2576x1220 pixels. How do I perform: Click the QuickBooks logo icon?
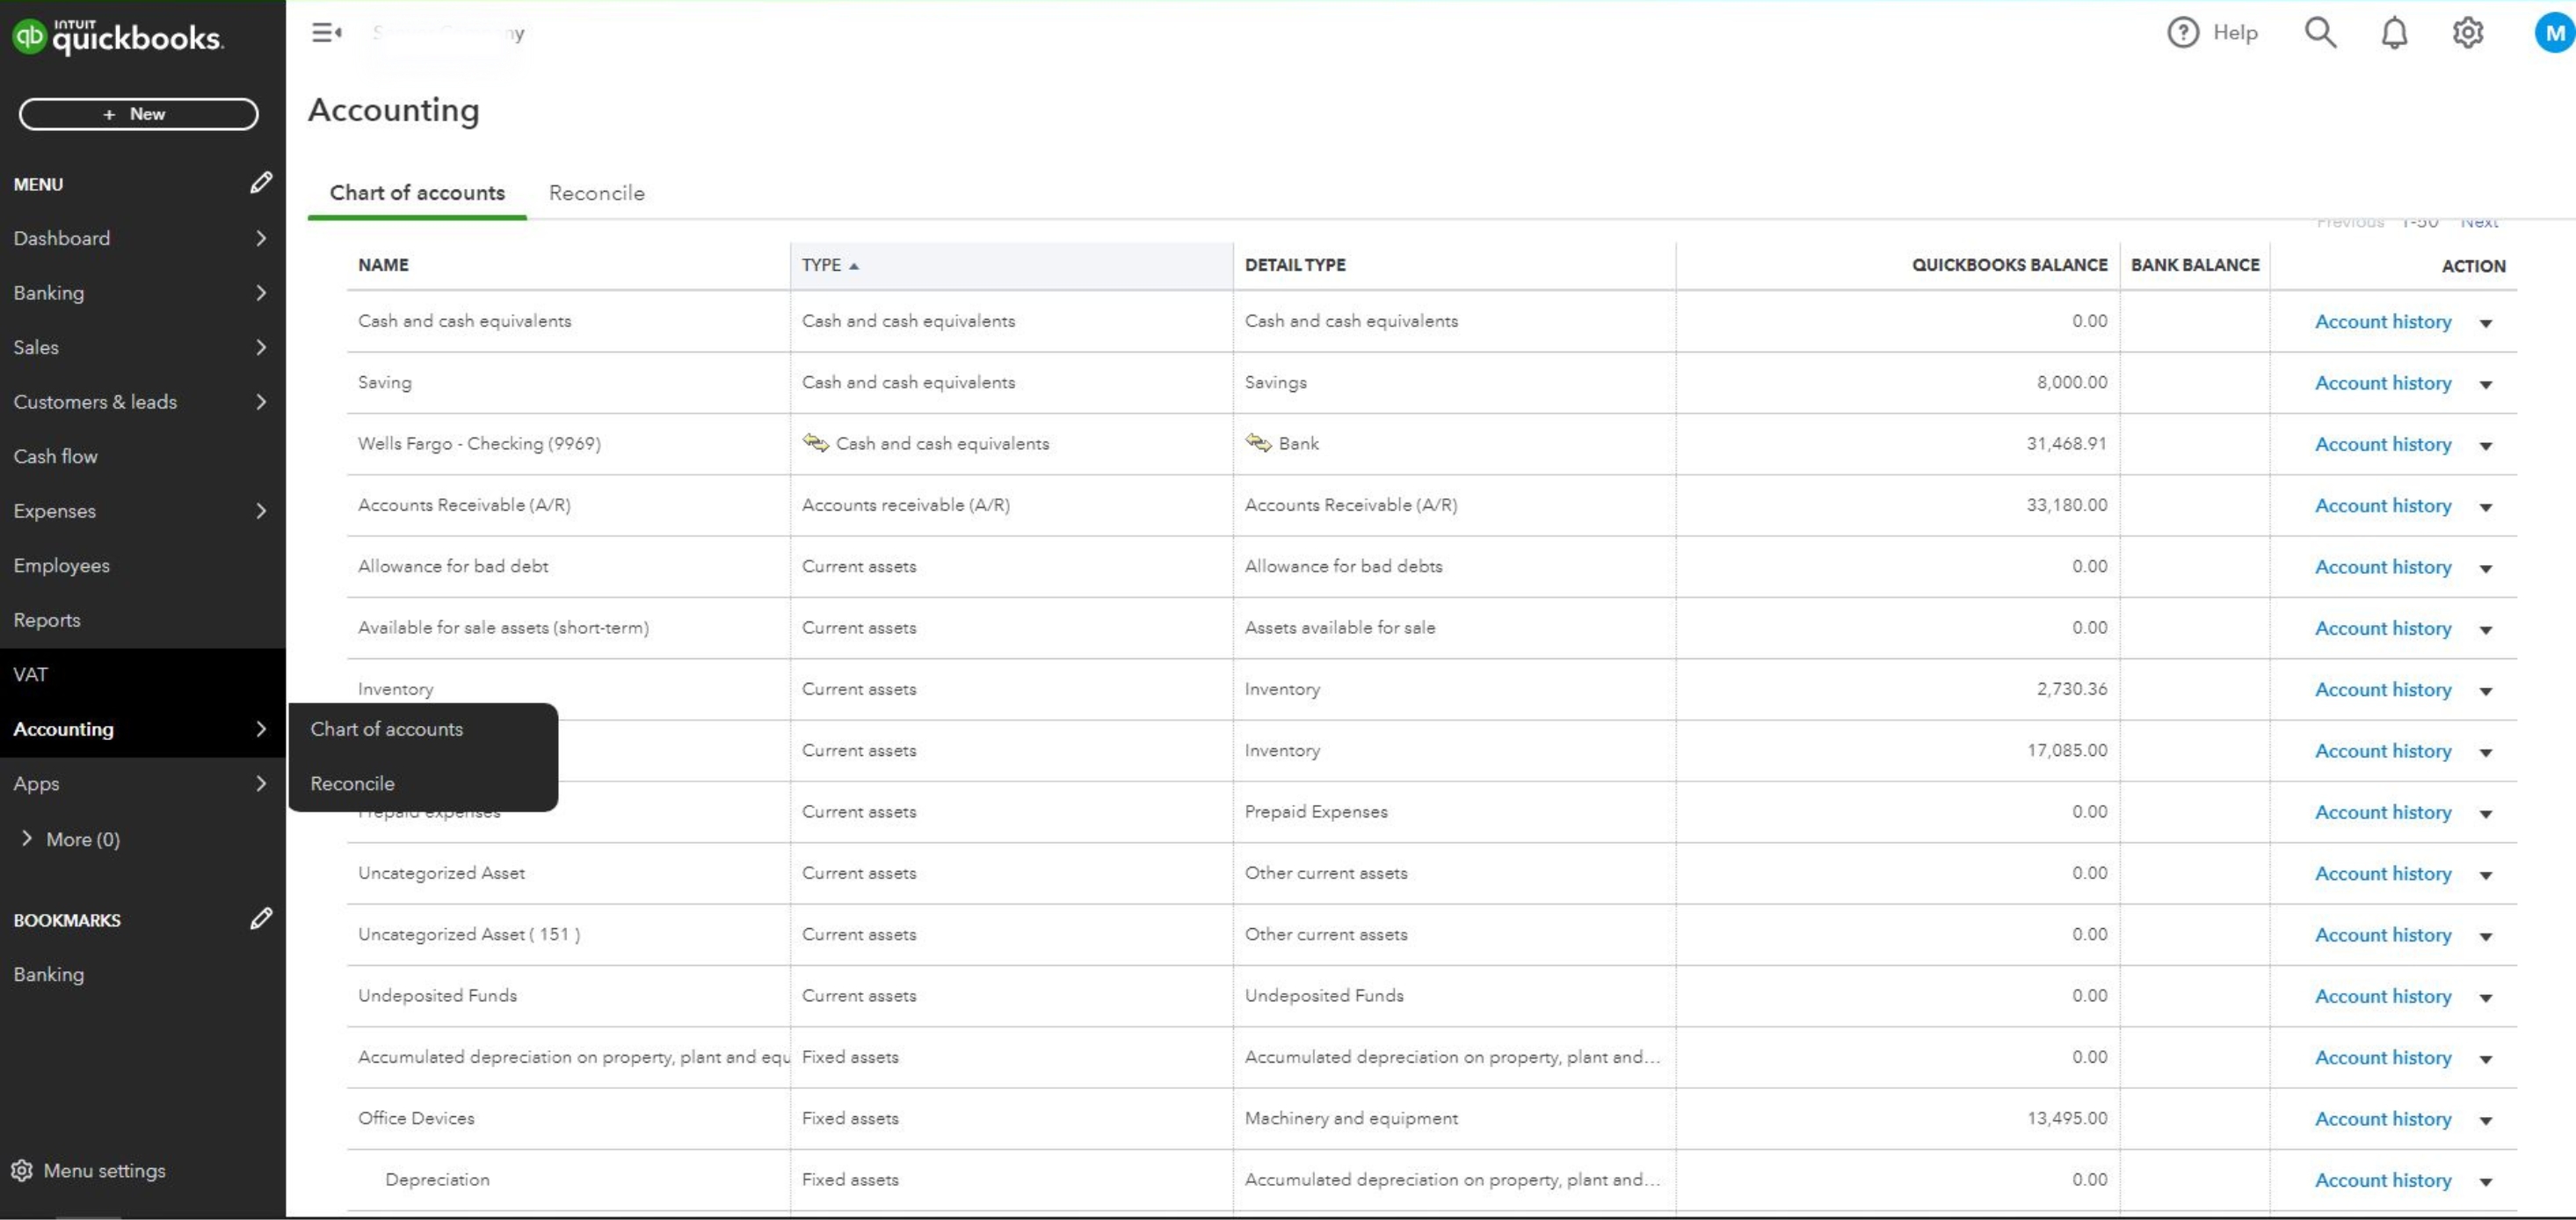pyautogui.click(x=29, y=37)
